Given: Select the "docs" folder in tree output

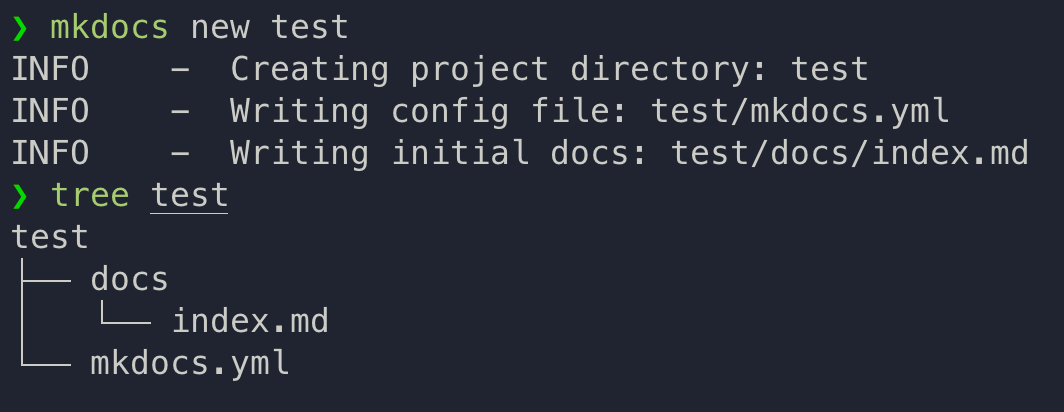Looking at the screenshot, I should coord(130,280).
